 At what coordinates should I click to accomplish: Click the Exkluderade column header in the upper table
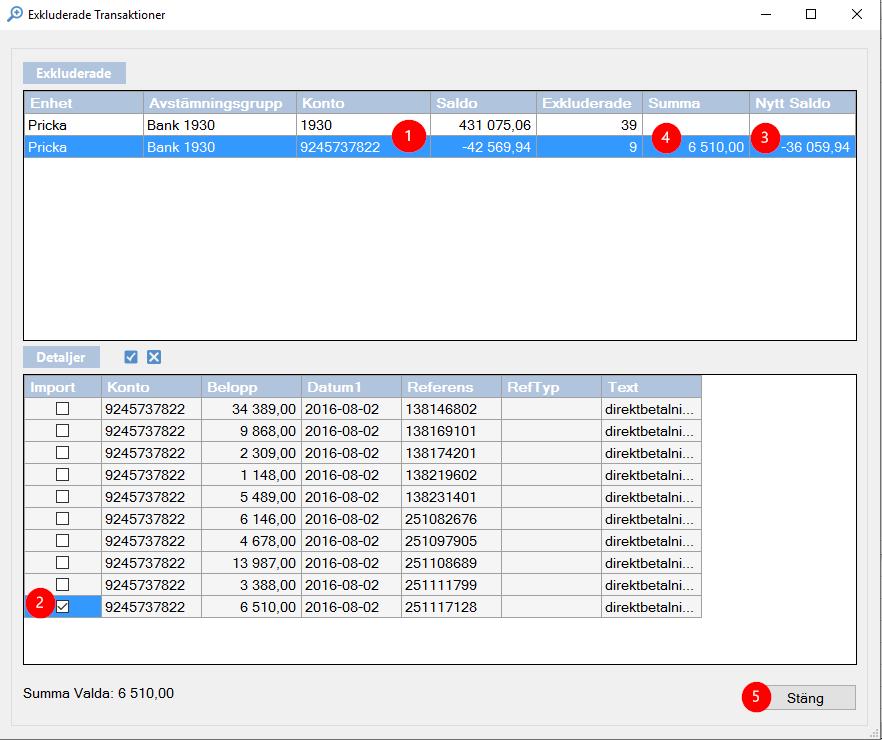tap(589, 103)
